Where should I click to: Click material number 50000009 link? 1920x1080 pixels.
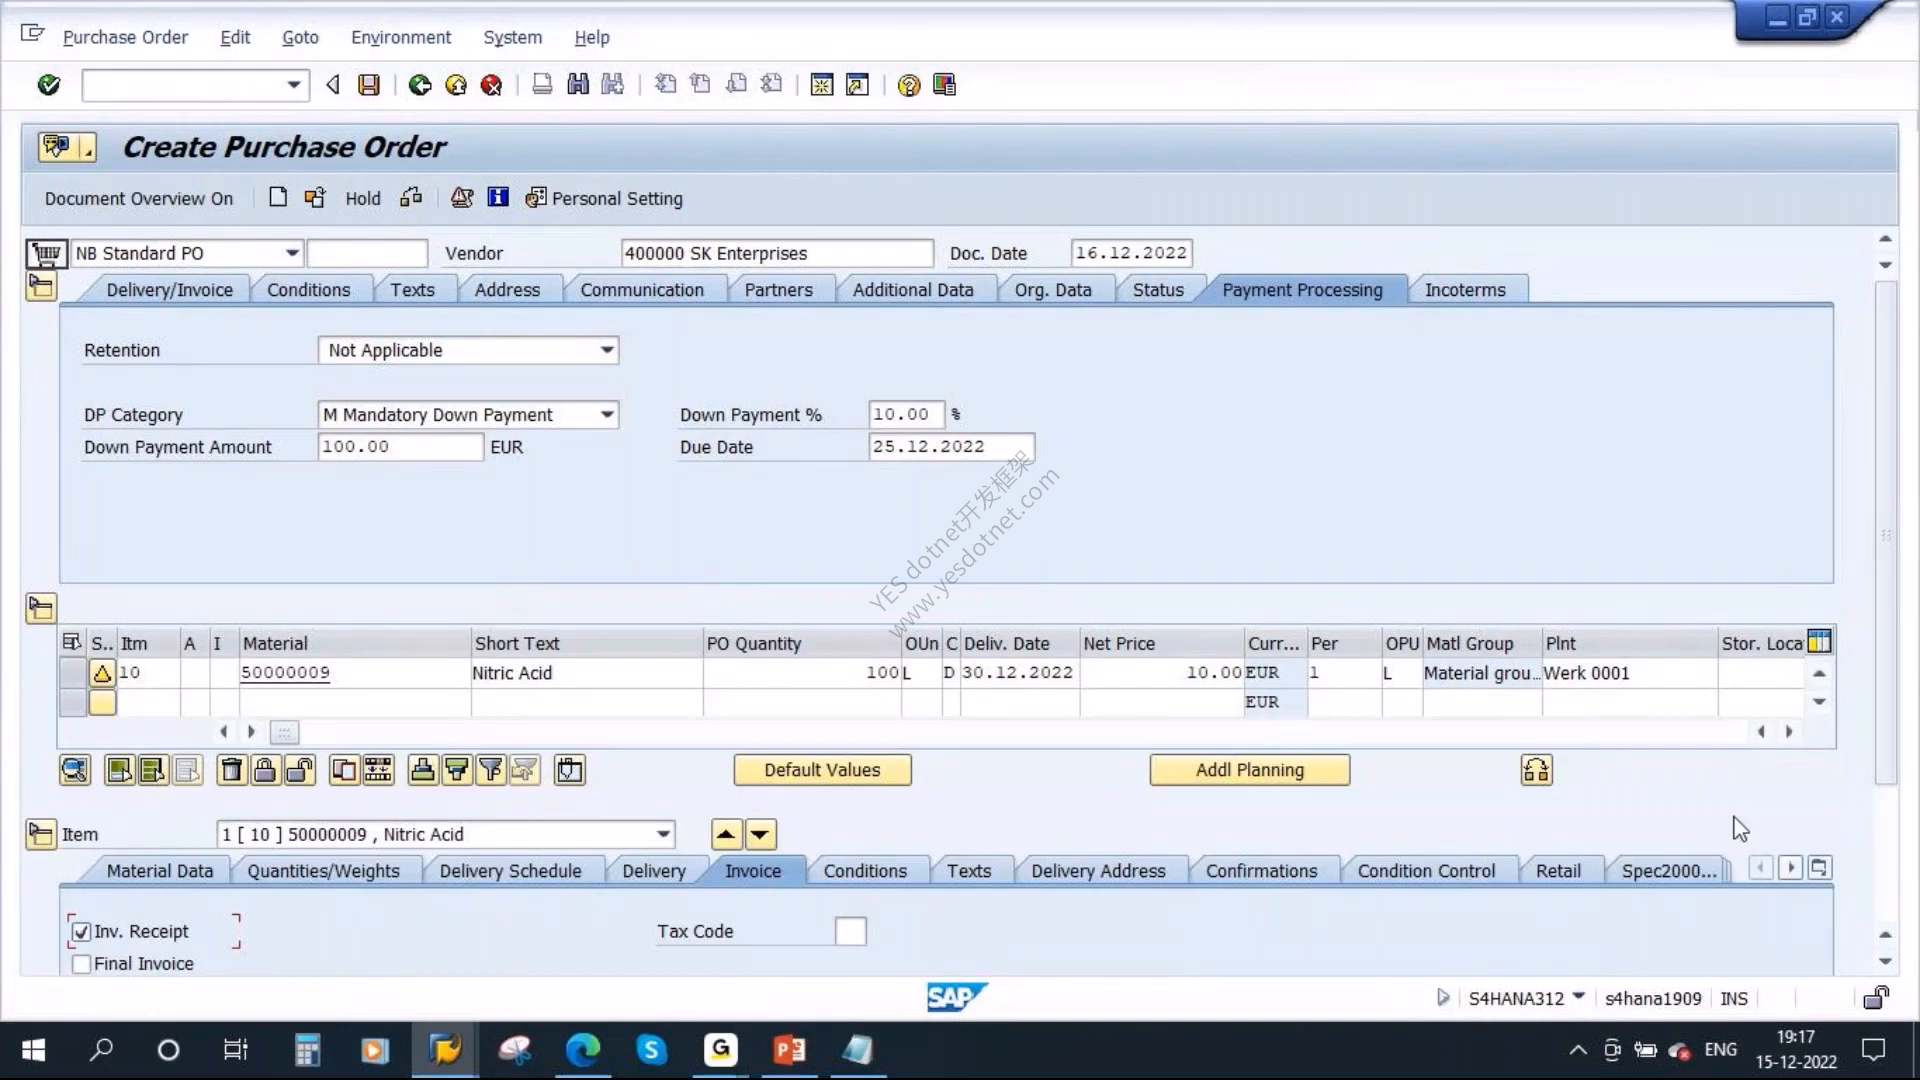pyautogui.click(x=285, y=673)
